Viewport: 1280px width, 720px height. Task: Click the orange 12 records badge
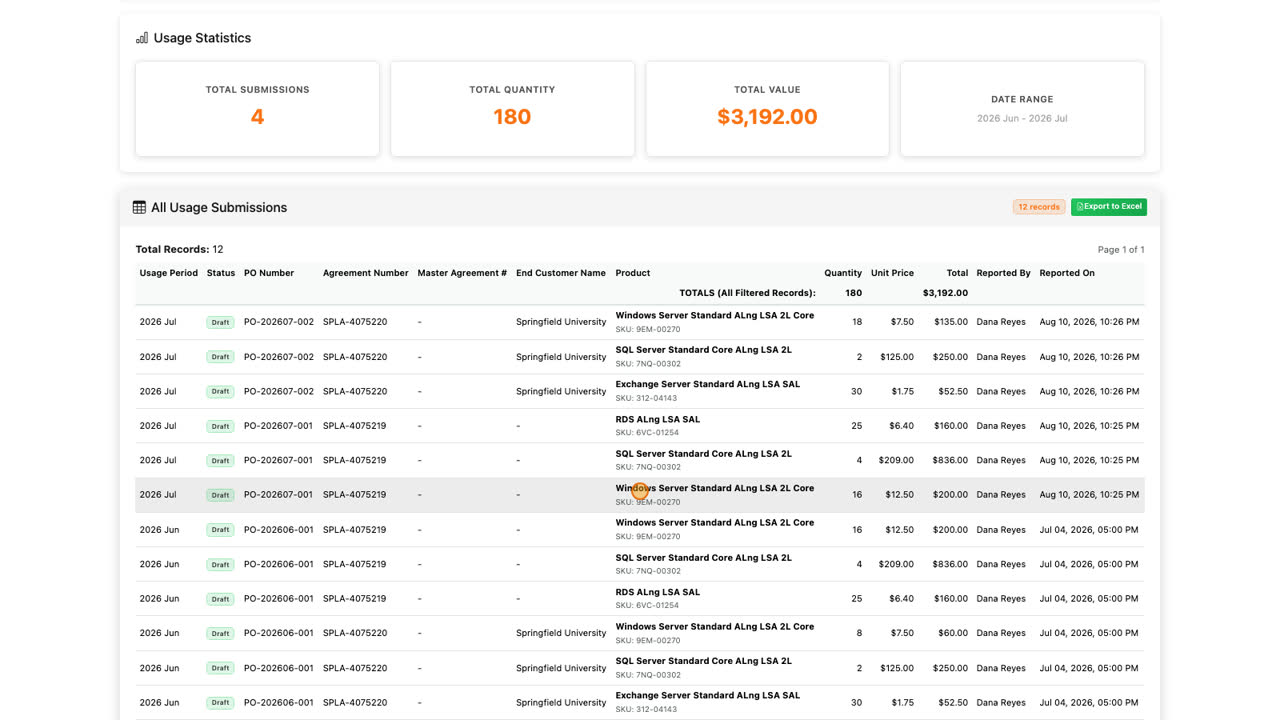tap(1039, 207)
